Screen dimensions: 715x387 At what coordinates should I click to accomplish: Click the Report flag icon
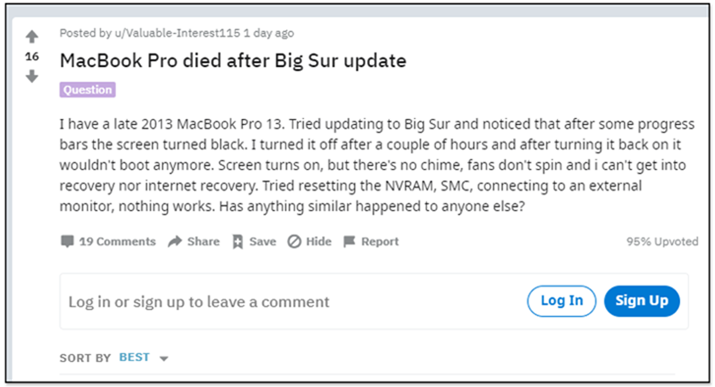click(349, 241)
